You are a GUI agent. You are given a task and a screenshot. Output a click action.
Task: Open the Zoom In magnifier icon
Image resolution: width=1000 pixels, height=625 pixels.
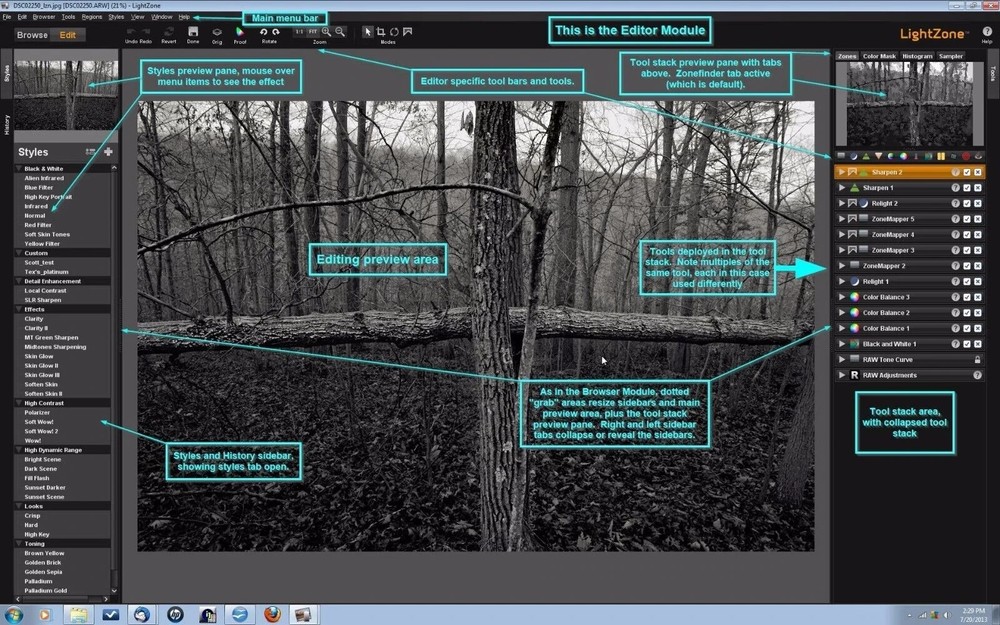click(326, 31)
